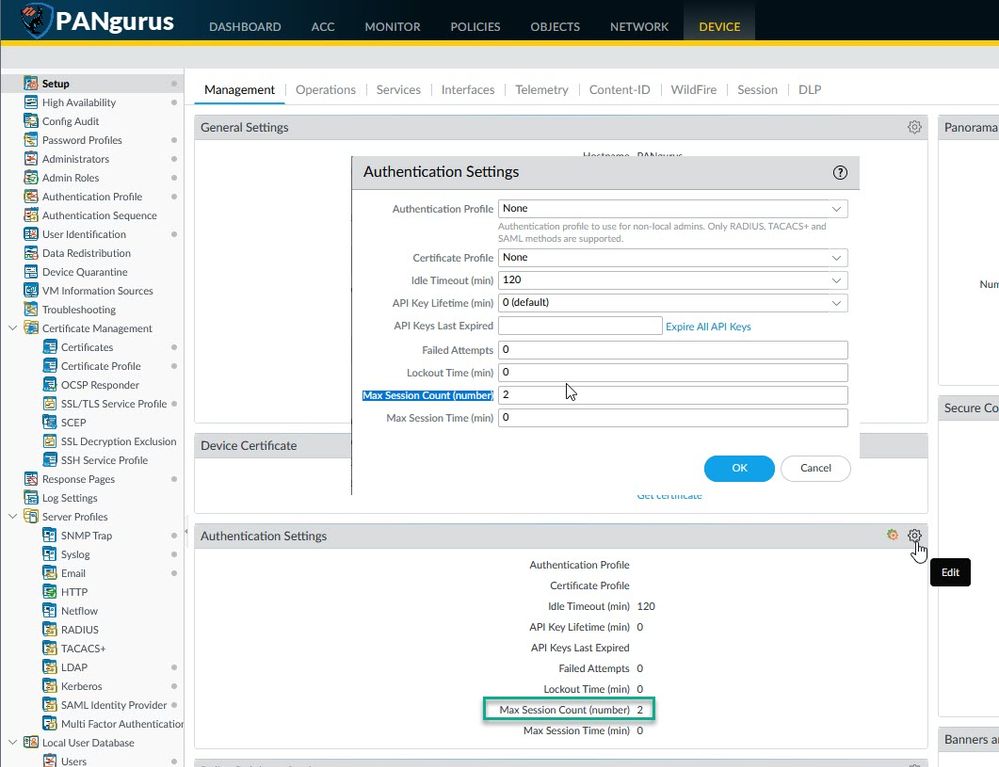This screenshot has height=767, width=999.
Task: Select SAML Identity Provider in sidebar
Action: point(113,705)
